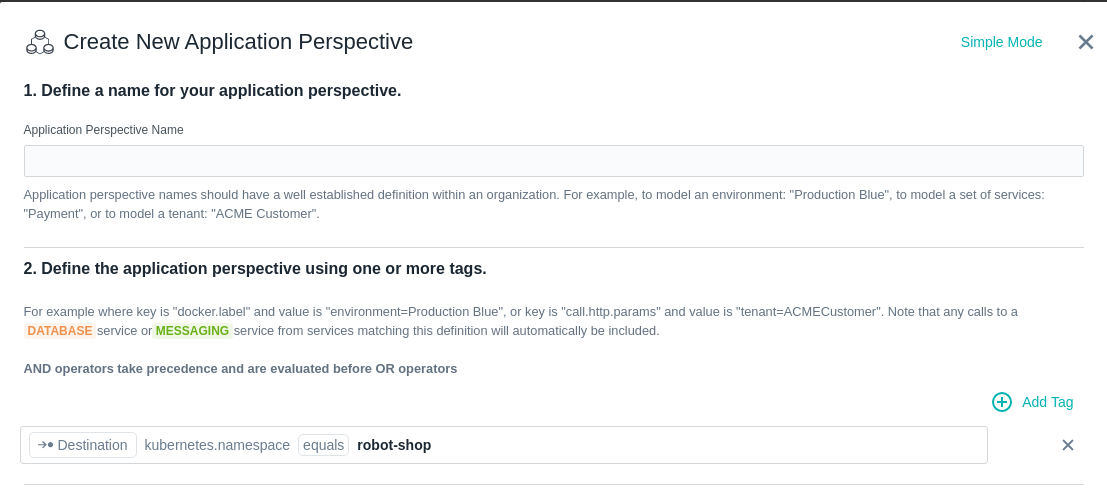
Task: Click the application perspective icon beside the title
Action: point(40,42)
